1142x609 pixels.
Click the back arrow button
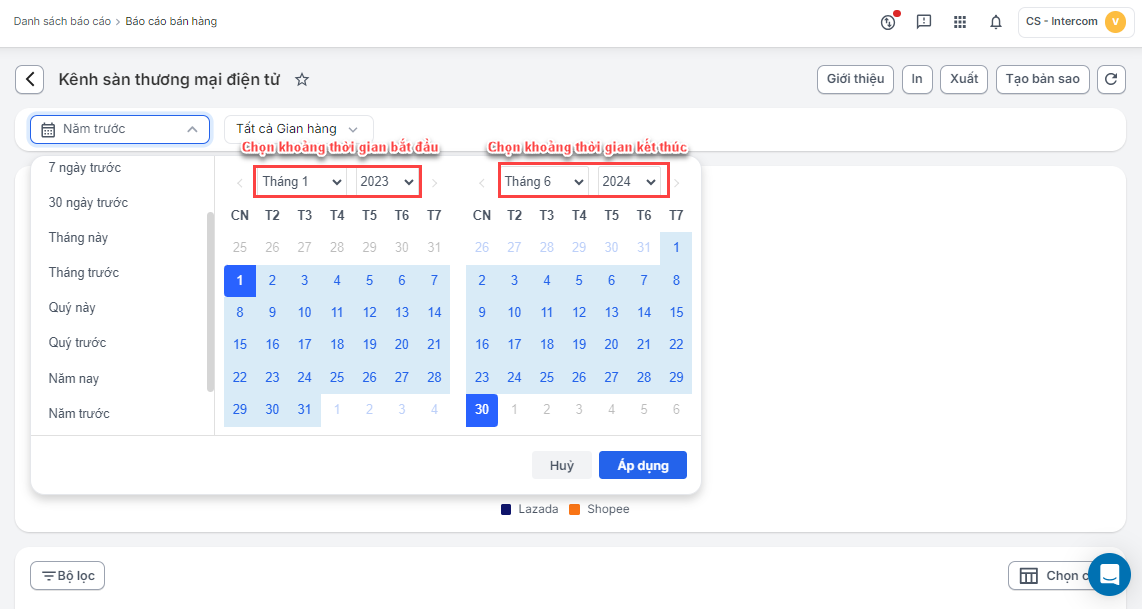(30, 80)
